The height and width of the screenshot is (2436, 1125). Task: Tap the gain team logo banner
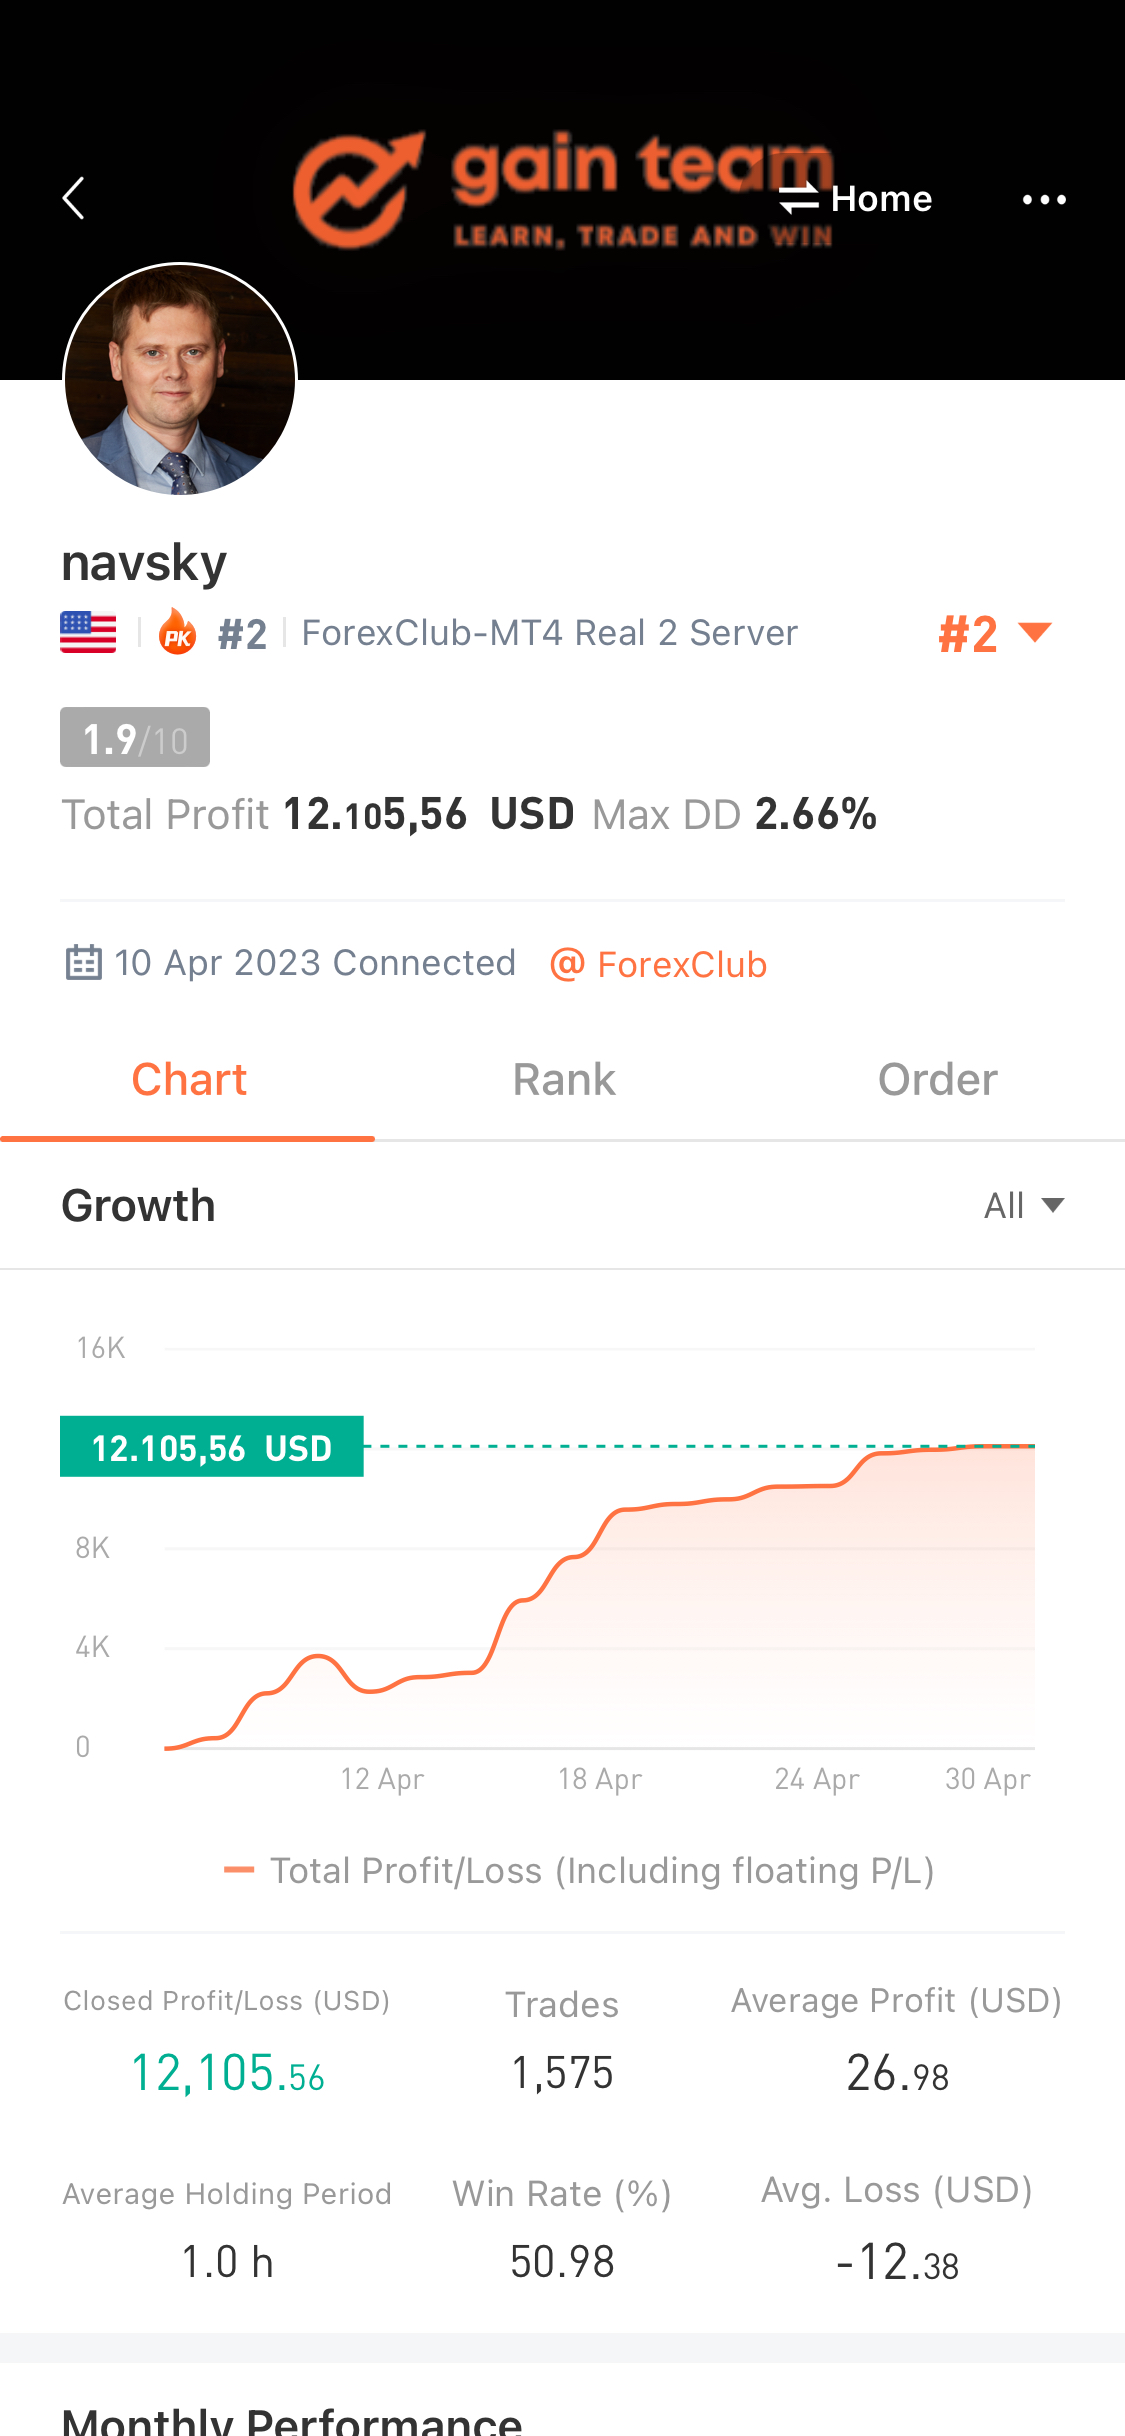click(560, 190)
